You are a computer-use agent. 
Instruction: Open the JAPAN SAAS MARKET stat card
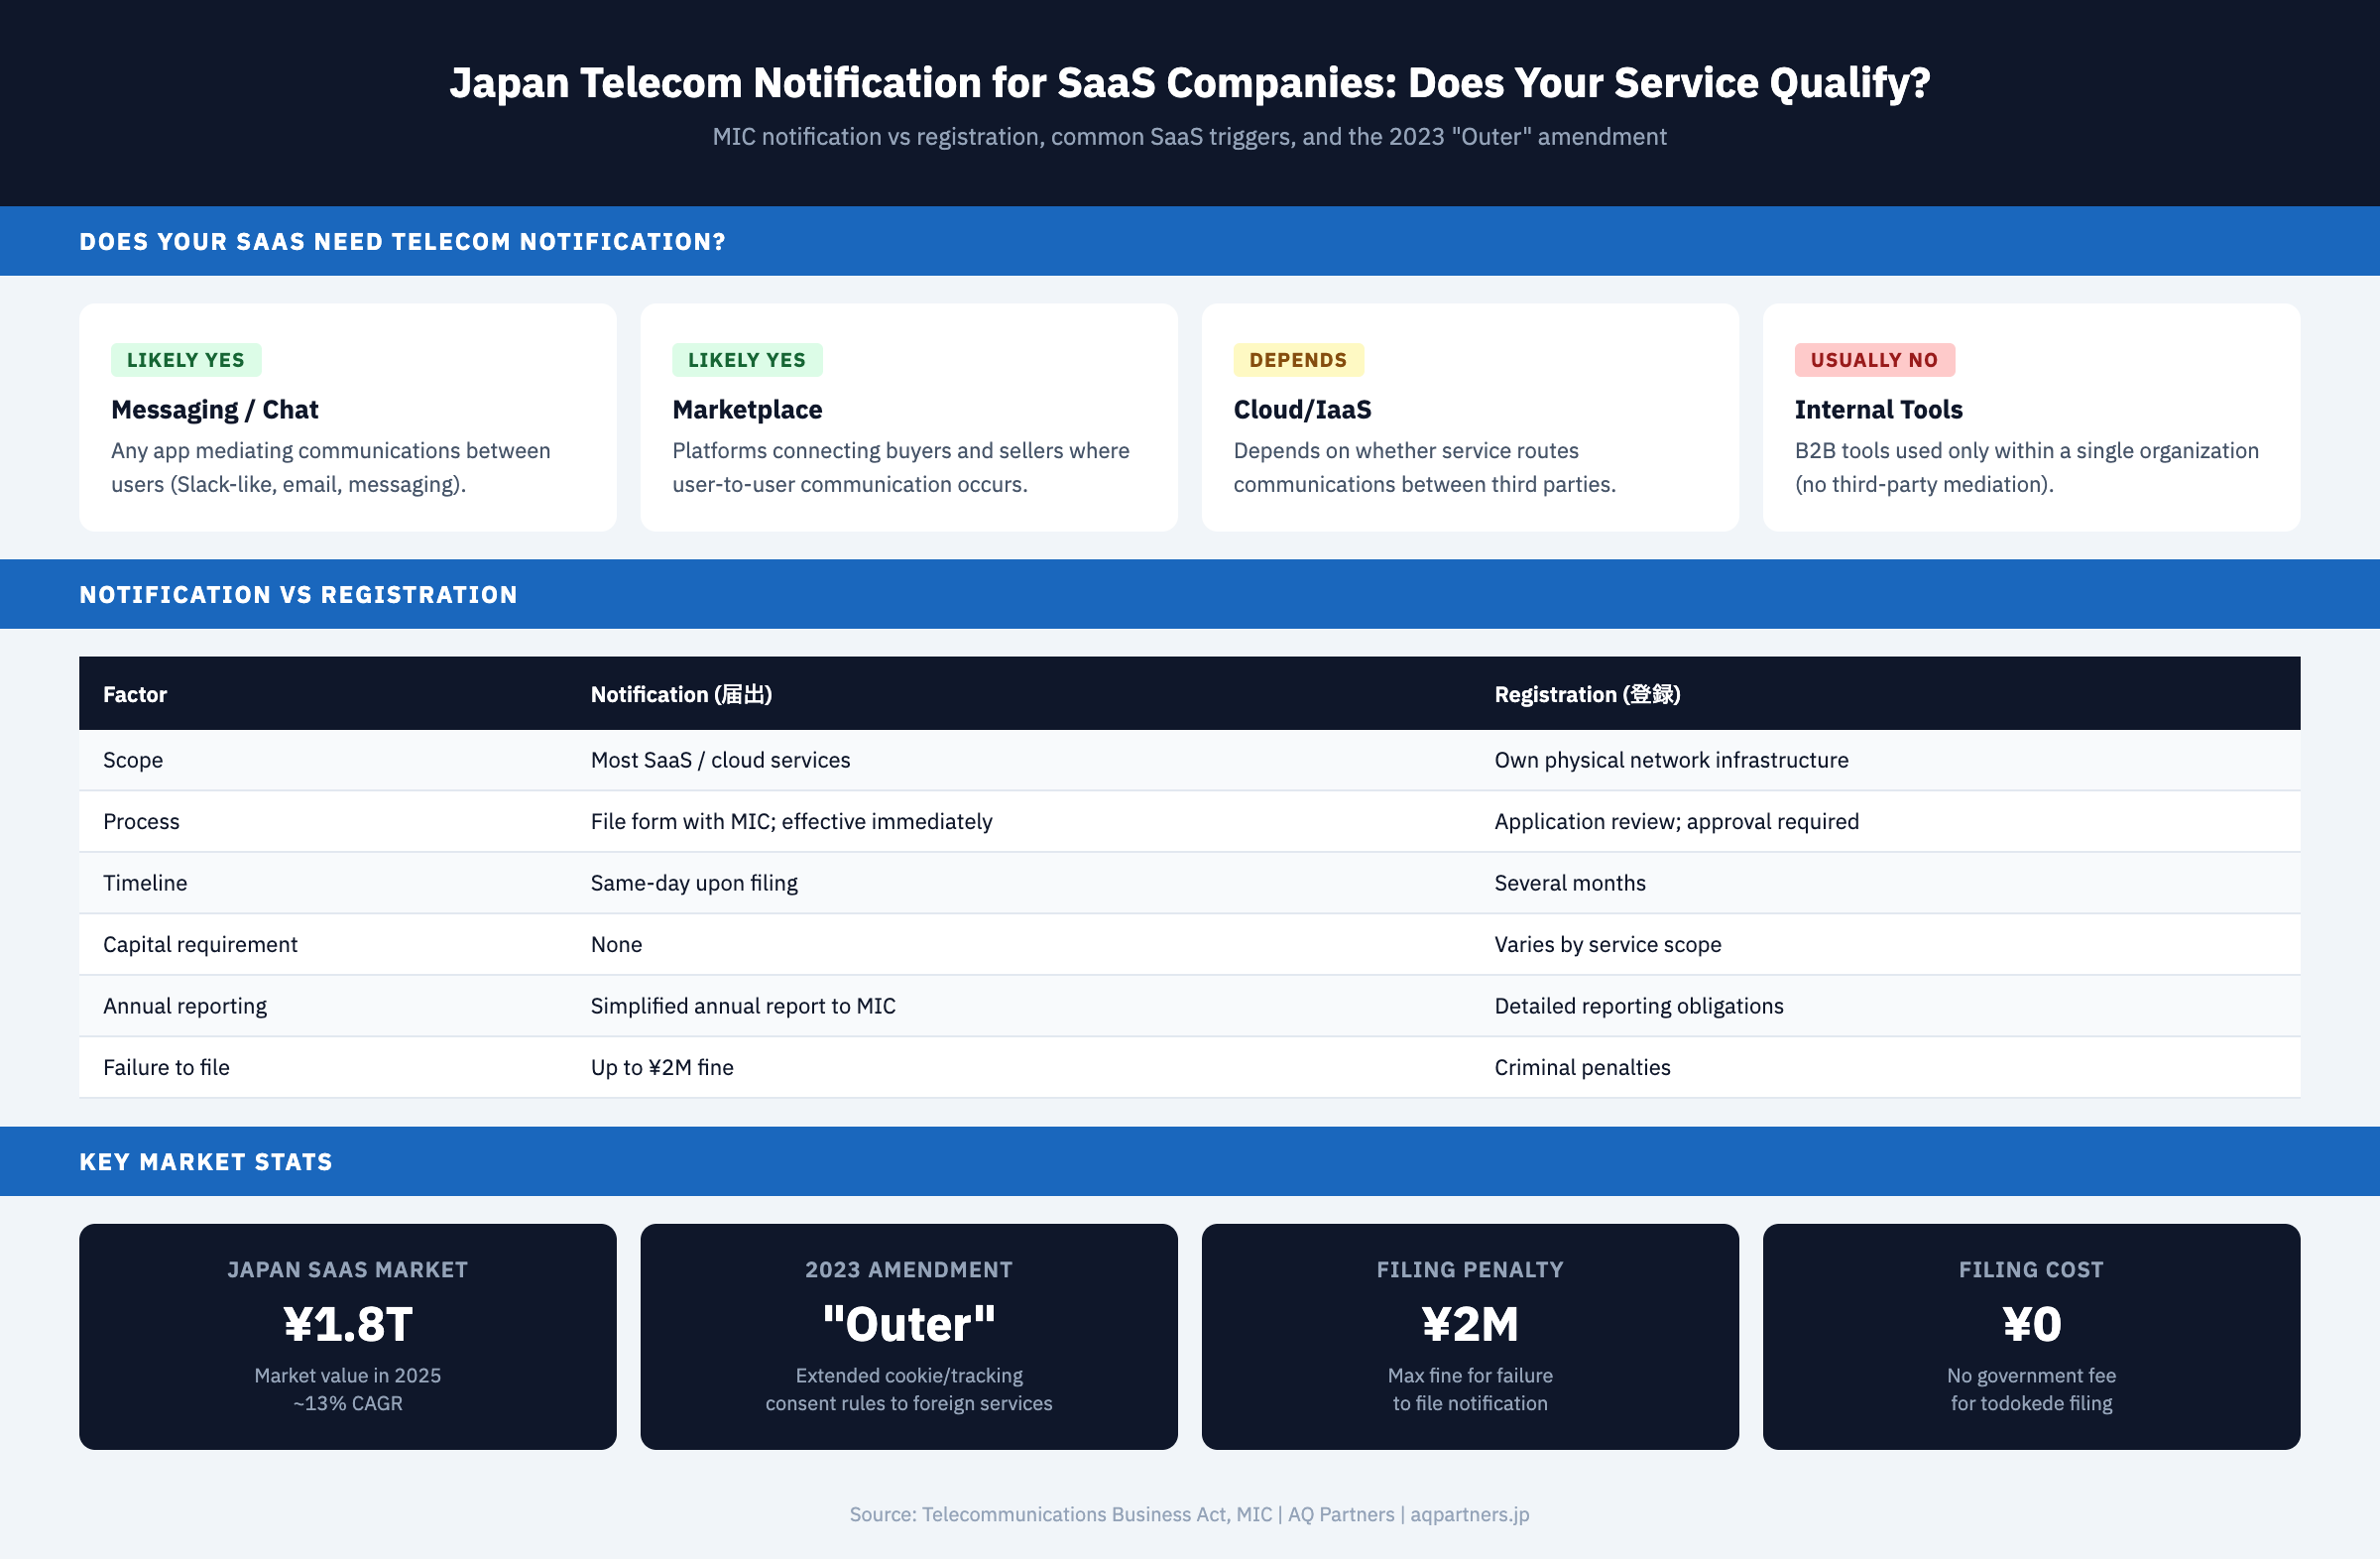click(347, 1336)
